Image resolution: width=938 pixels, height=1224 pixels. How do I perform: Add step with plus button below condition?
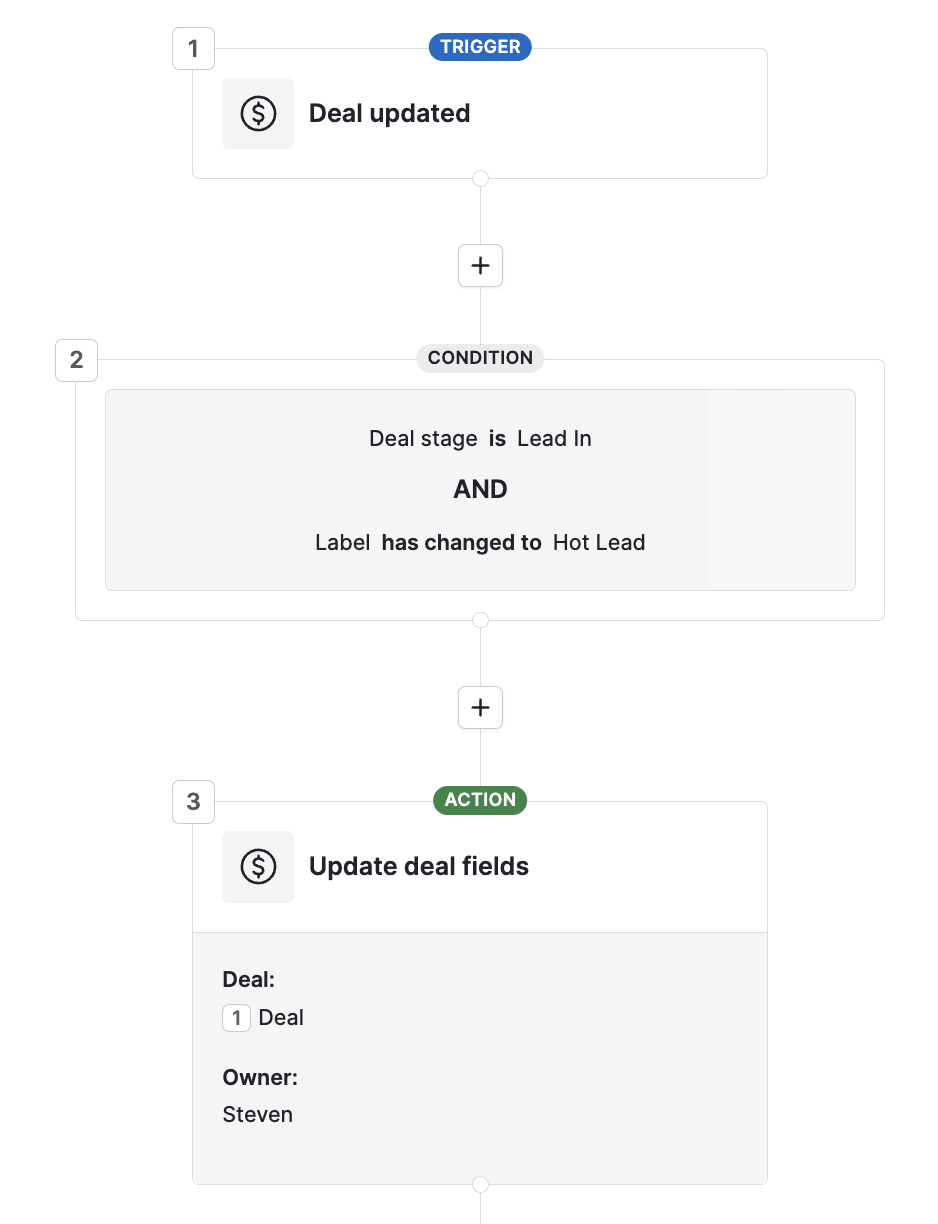point(480,707)
